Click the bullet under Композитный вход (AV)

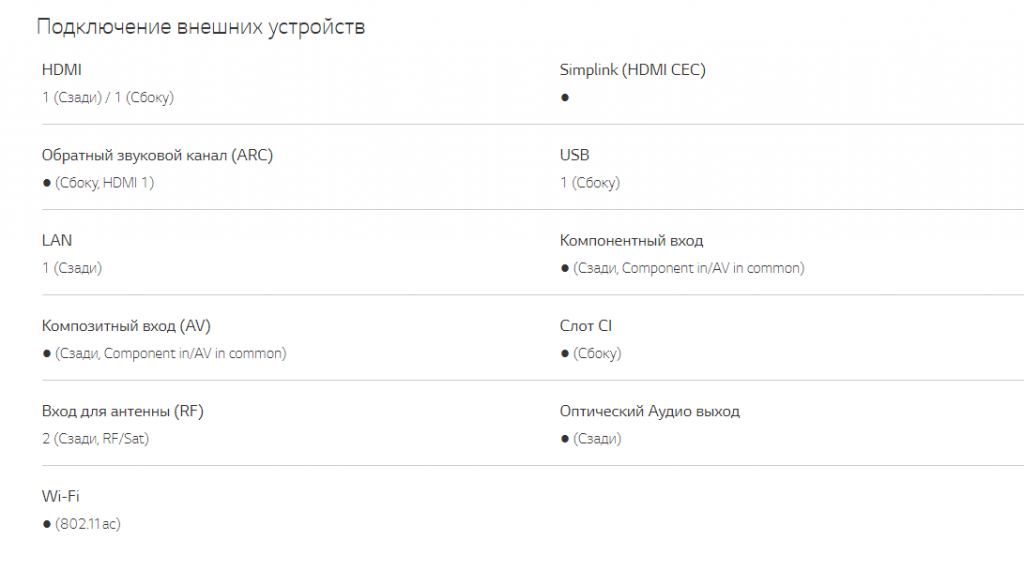(46, 354)
